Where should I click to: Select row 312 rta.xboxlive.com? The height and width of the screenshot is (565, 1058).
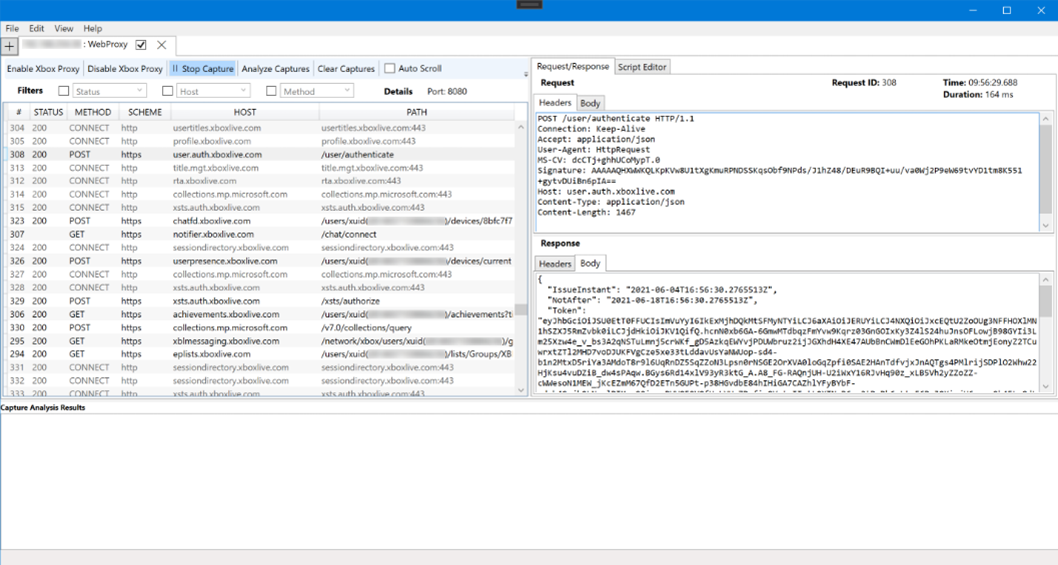pyautogui.click(x=260, y=181)
